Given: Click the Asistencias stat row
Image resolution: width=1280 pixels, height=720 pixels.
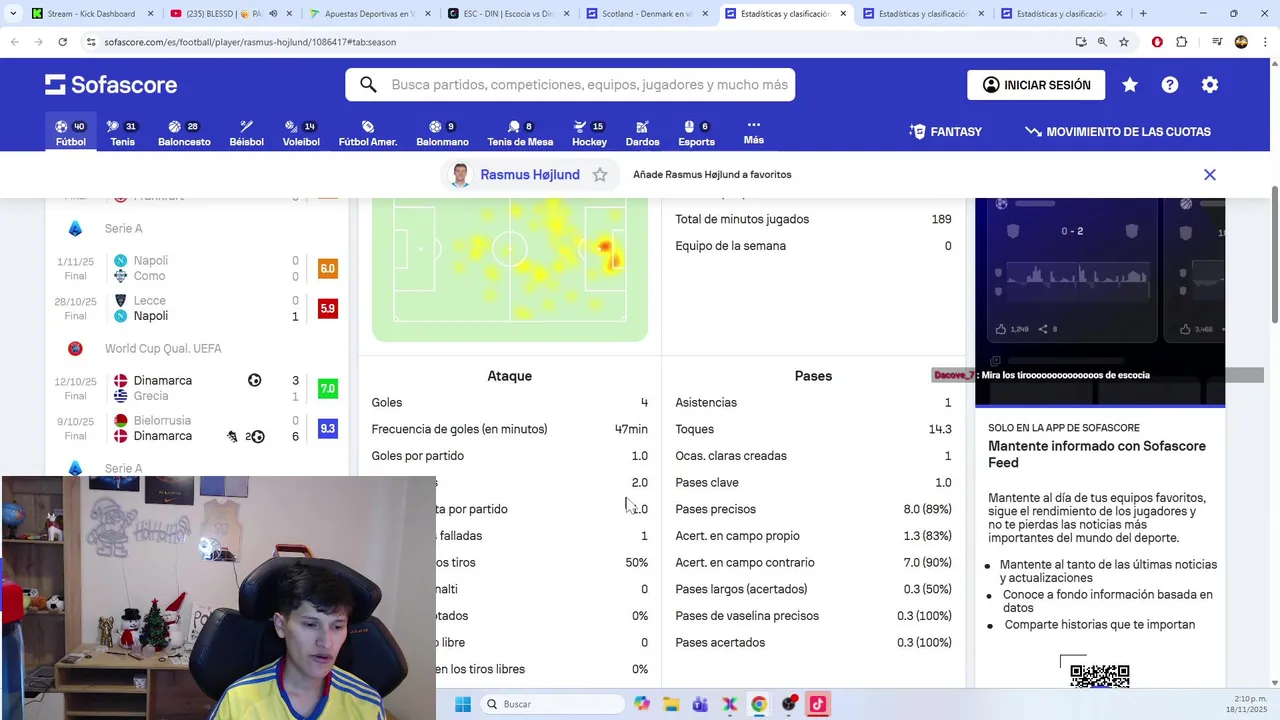Looking at the screenshot, I should [813, 403].
